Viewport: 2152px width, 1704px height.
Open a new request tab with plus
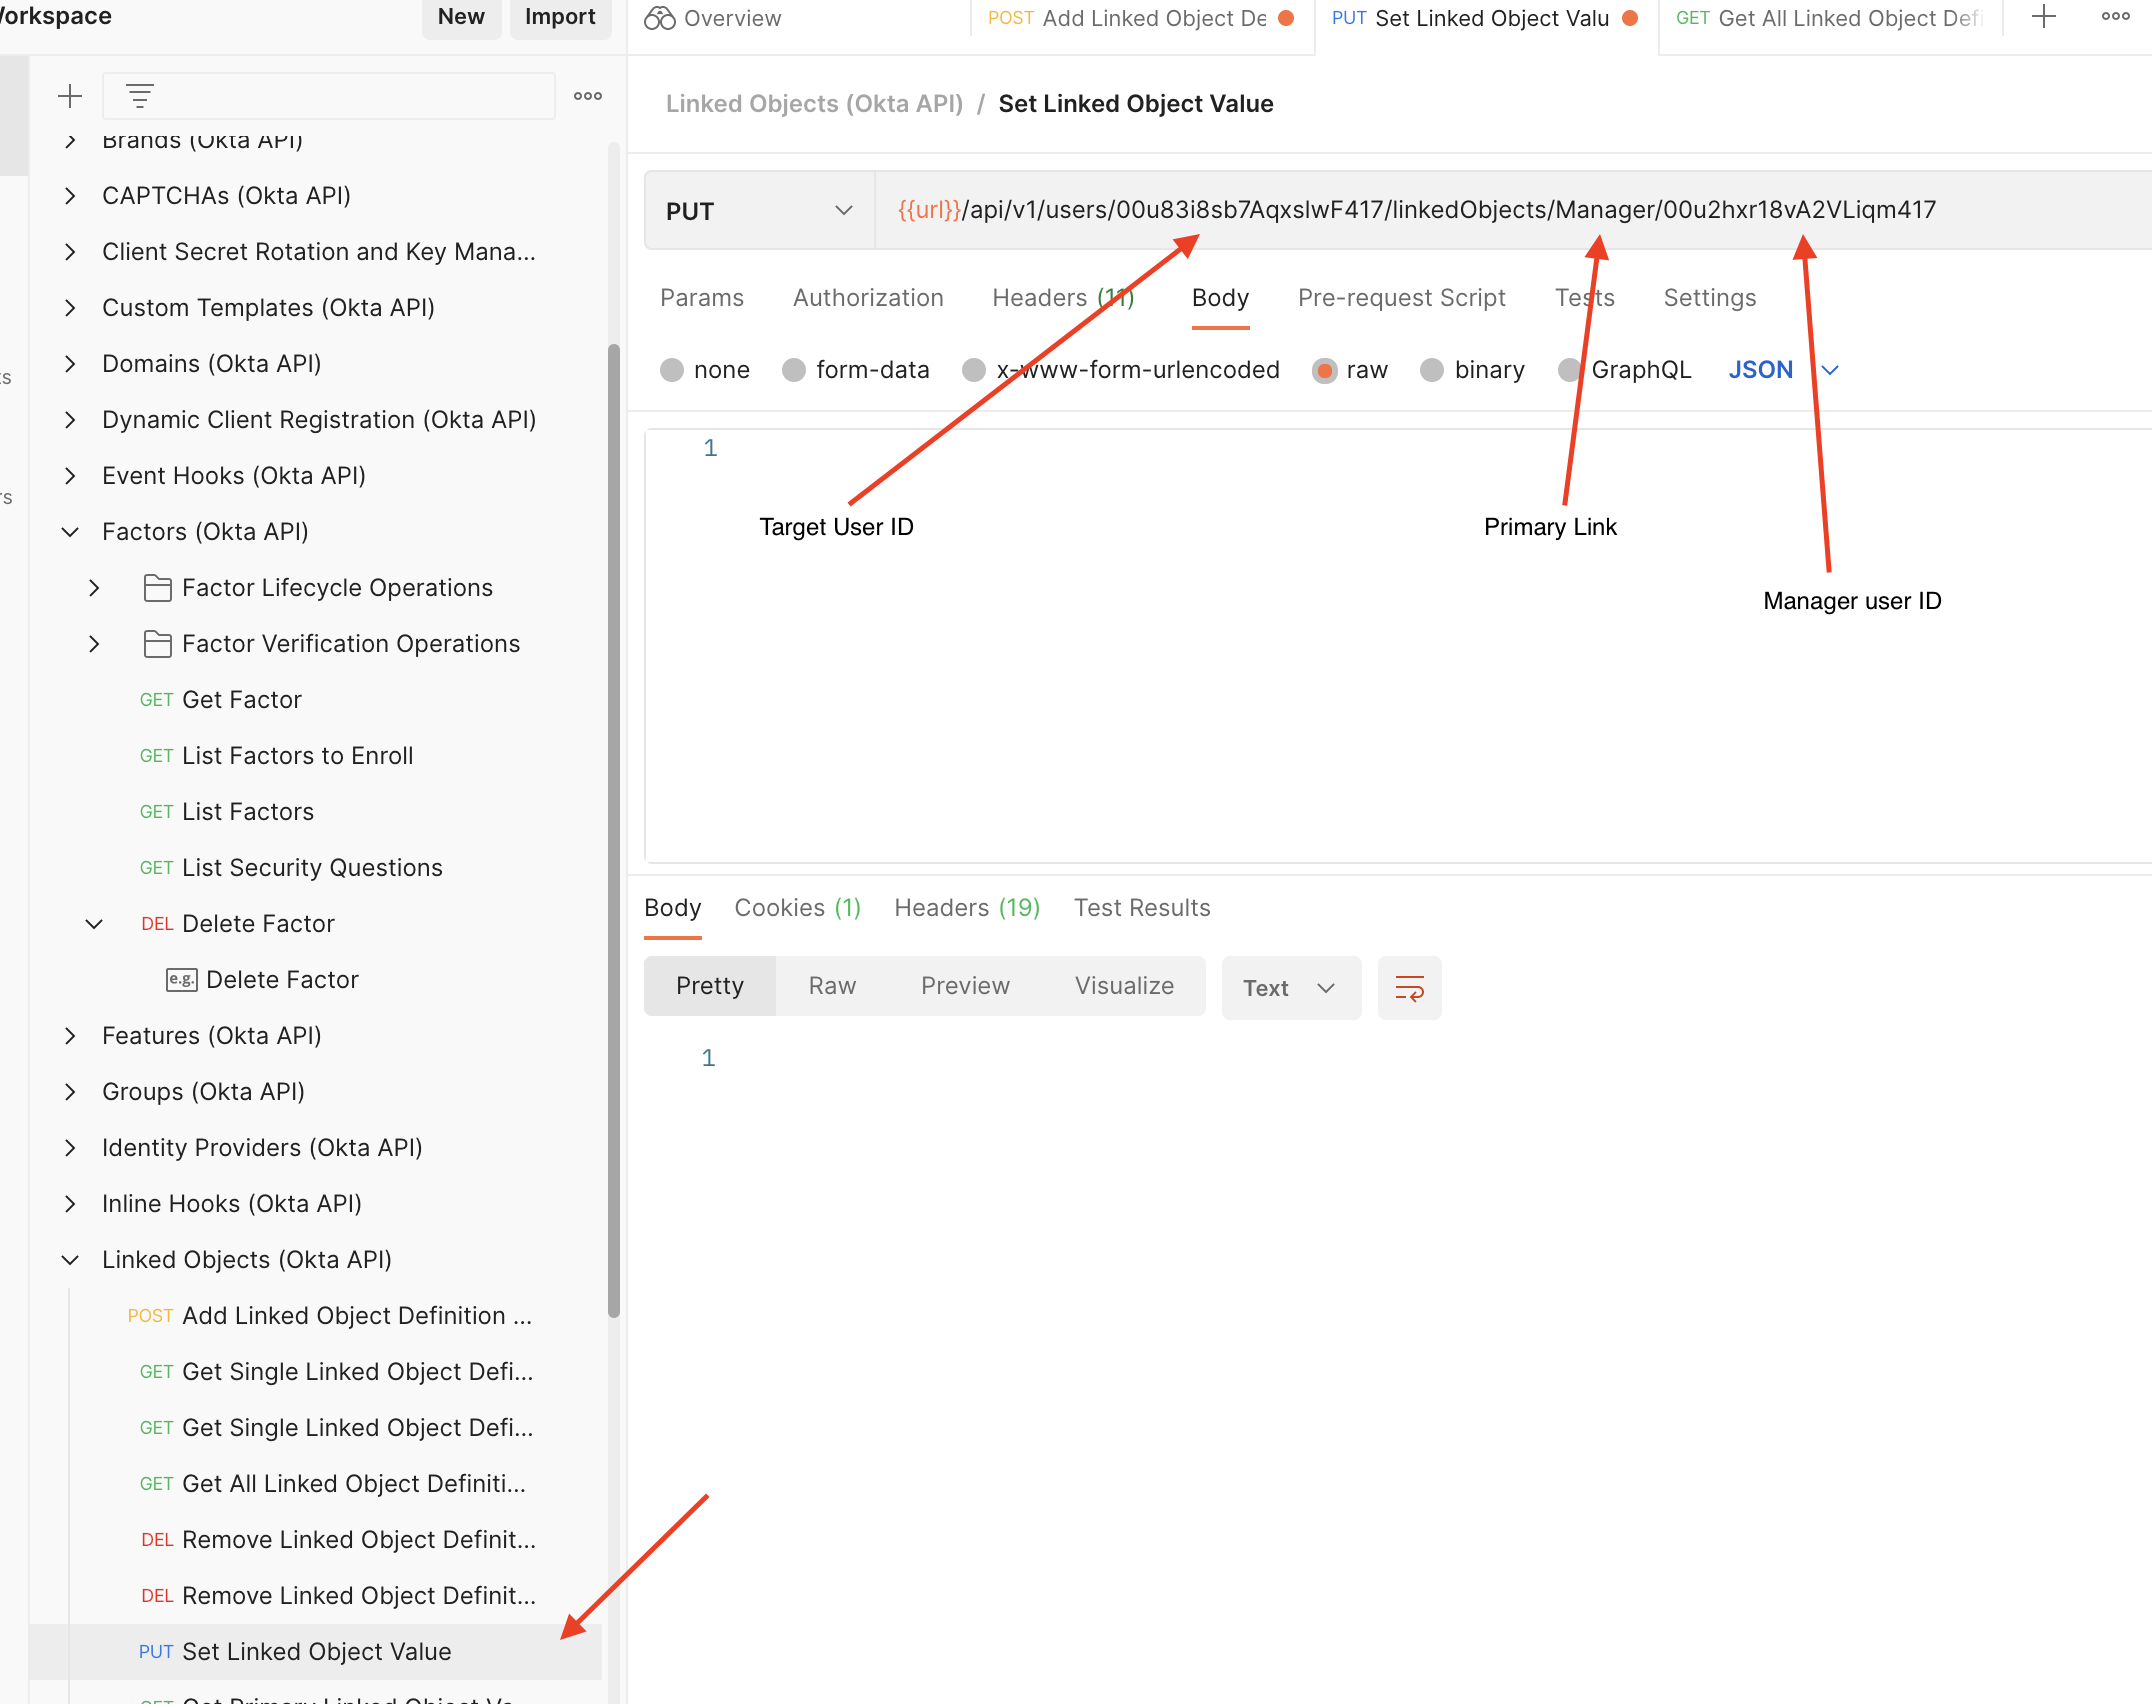coord(2044,17)
